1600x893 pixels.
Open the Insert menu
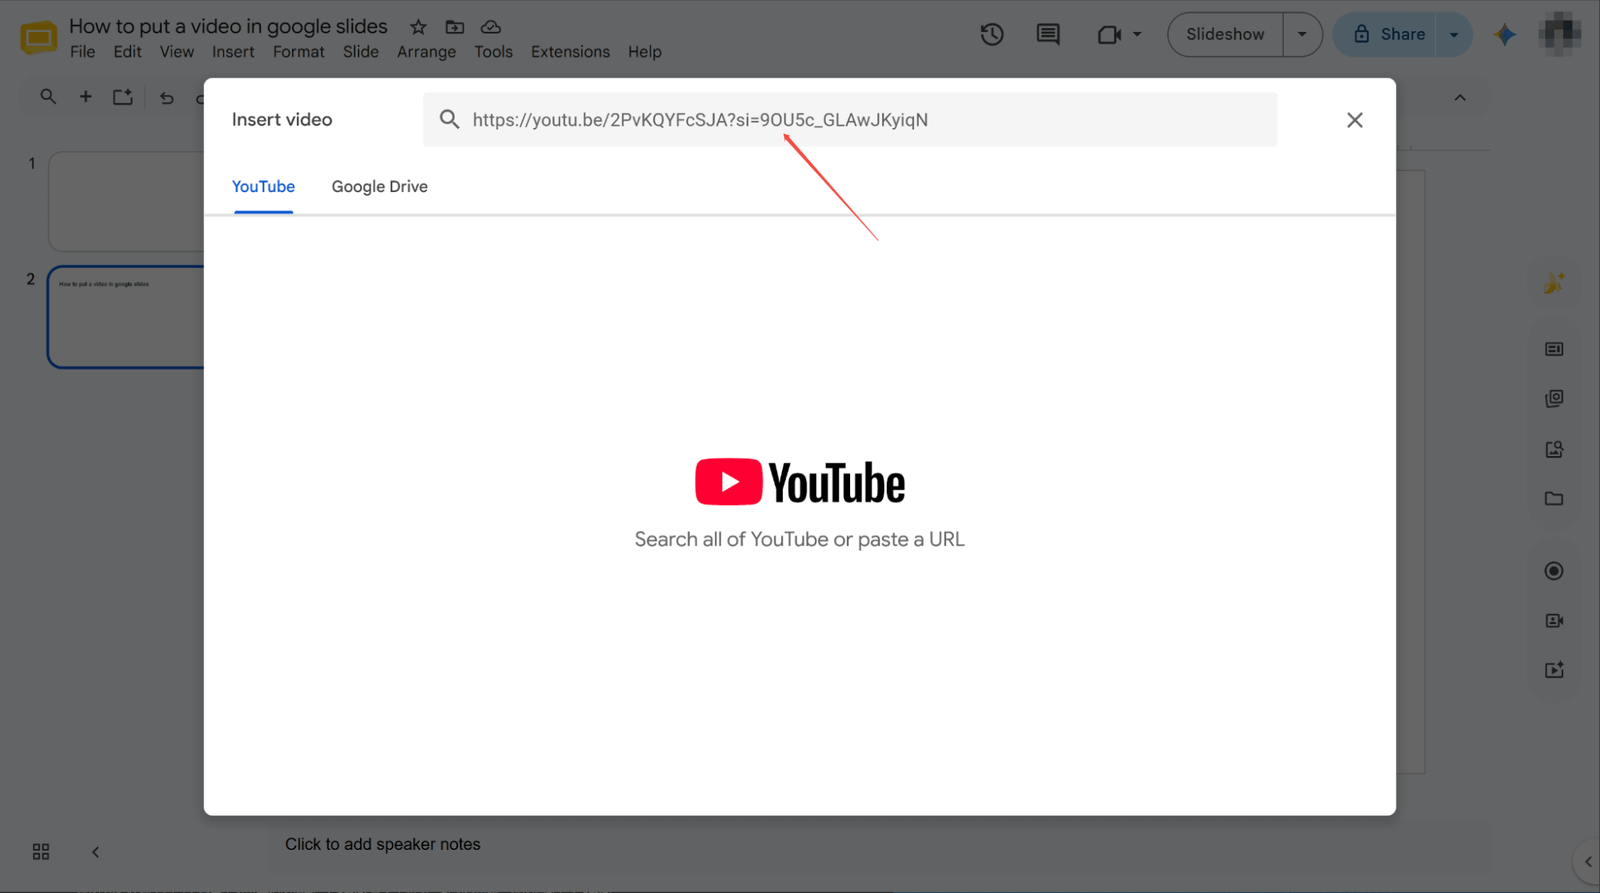[x=233, y=52]
